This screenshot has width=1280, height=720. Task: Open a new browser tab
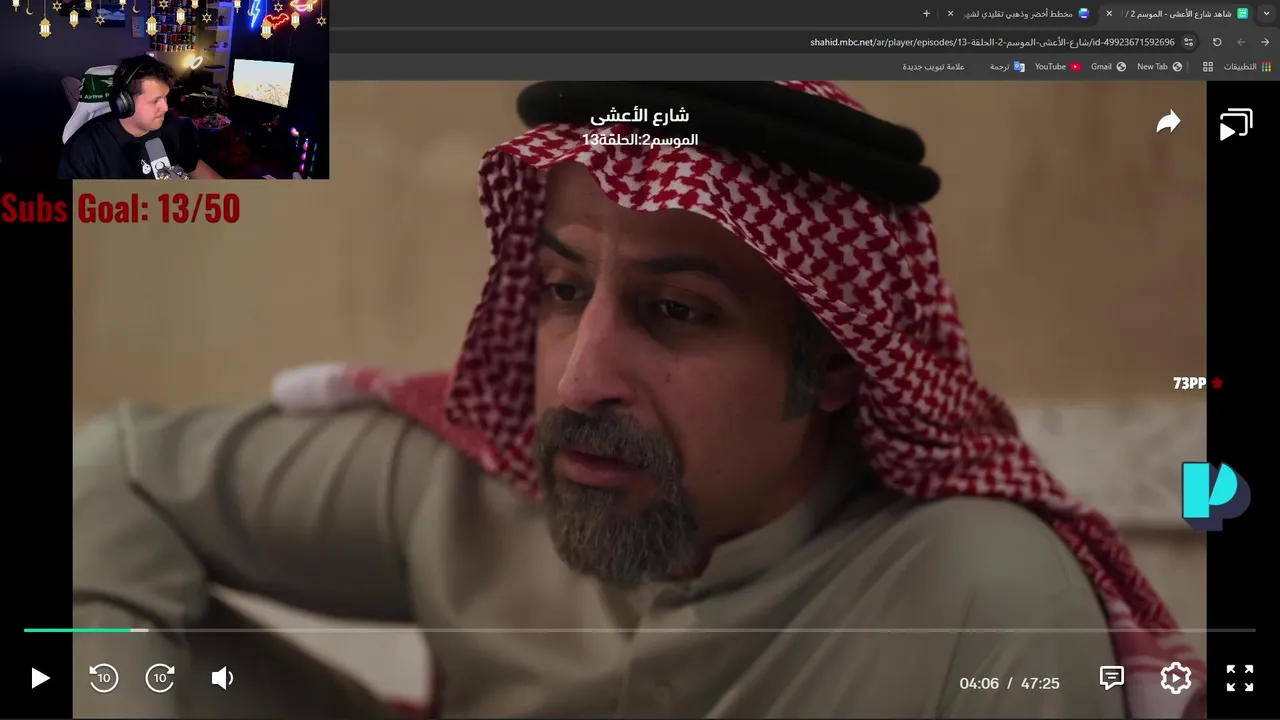coord(926,14)
